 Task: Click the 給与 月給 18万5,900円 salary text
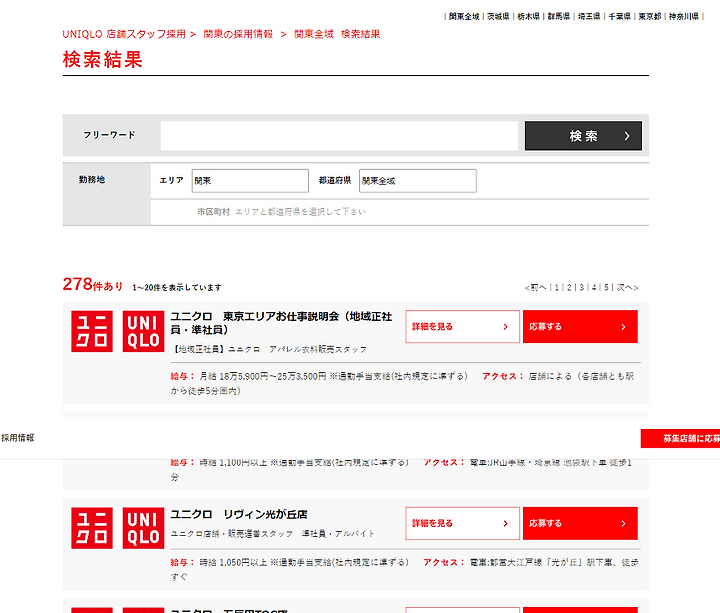coord(319,376)
